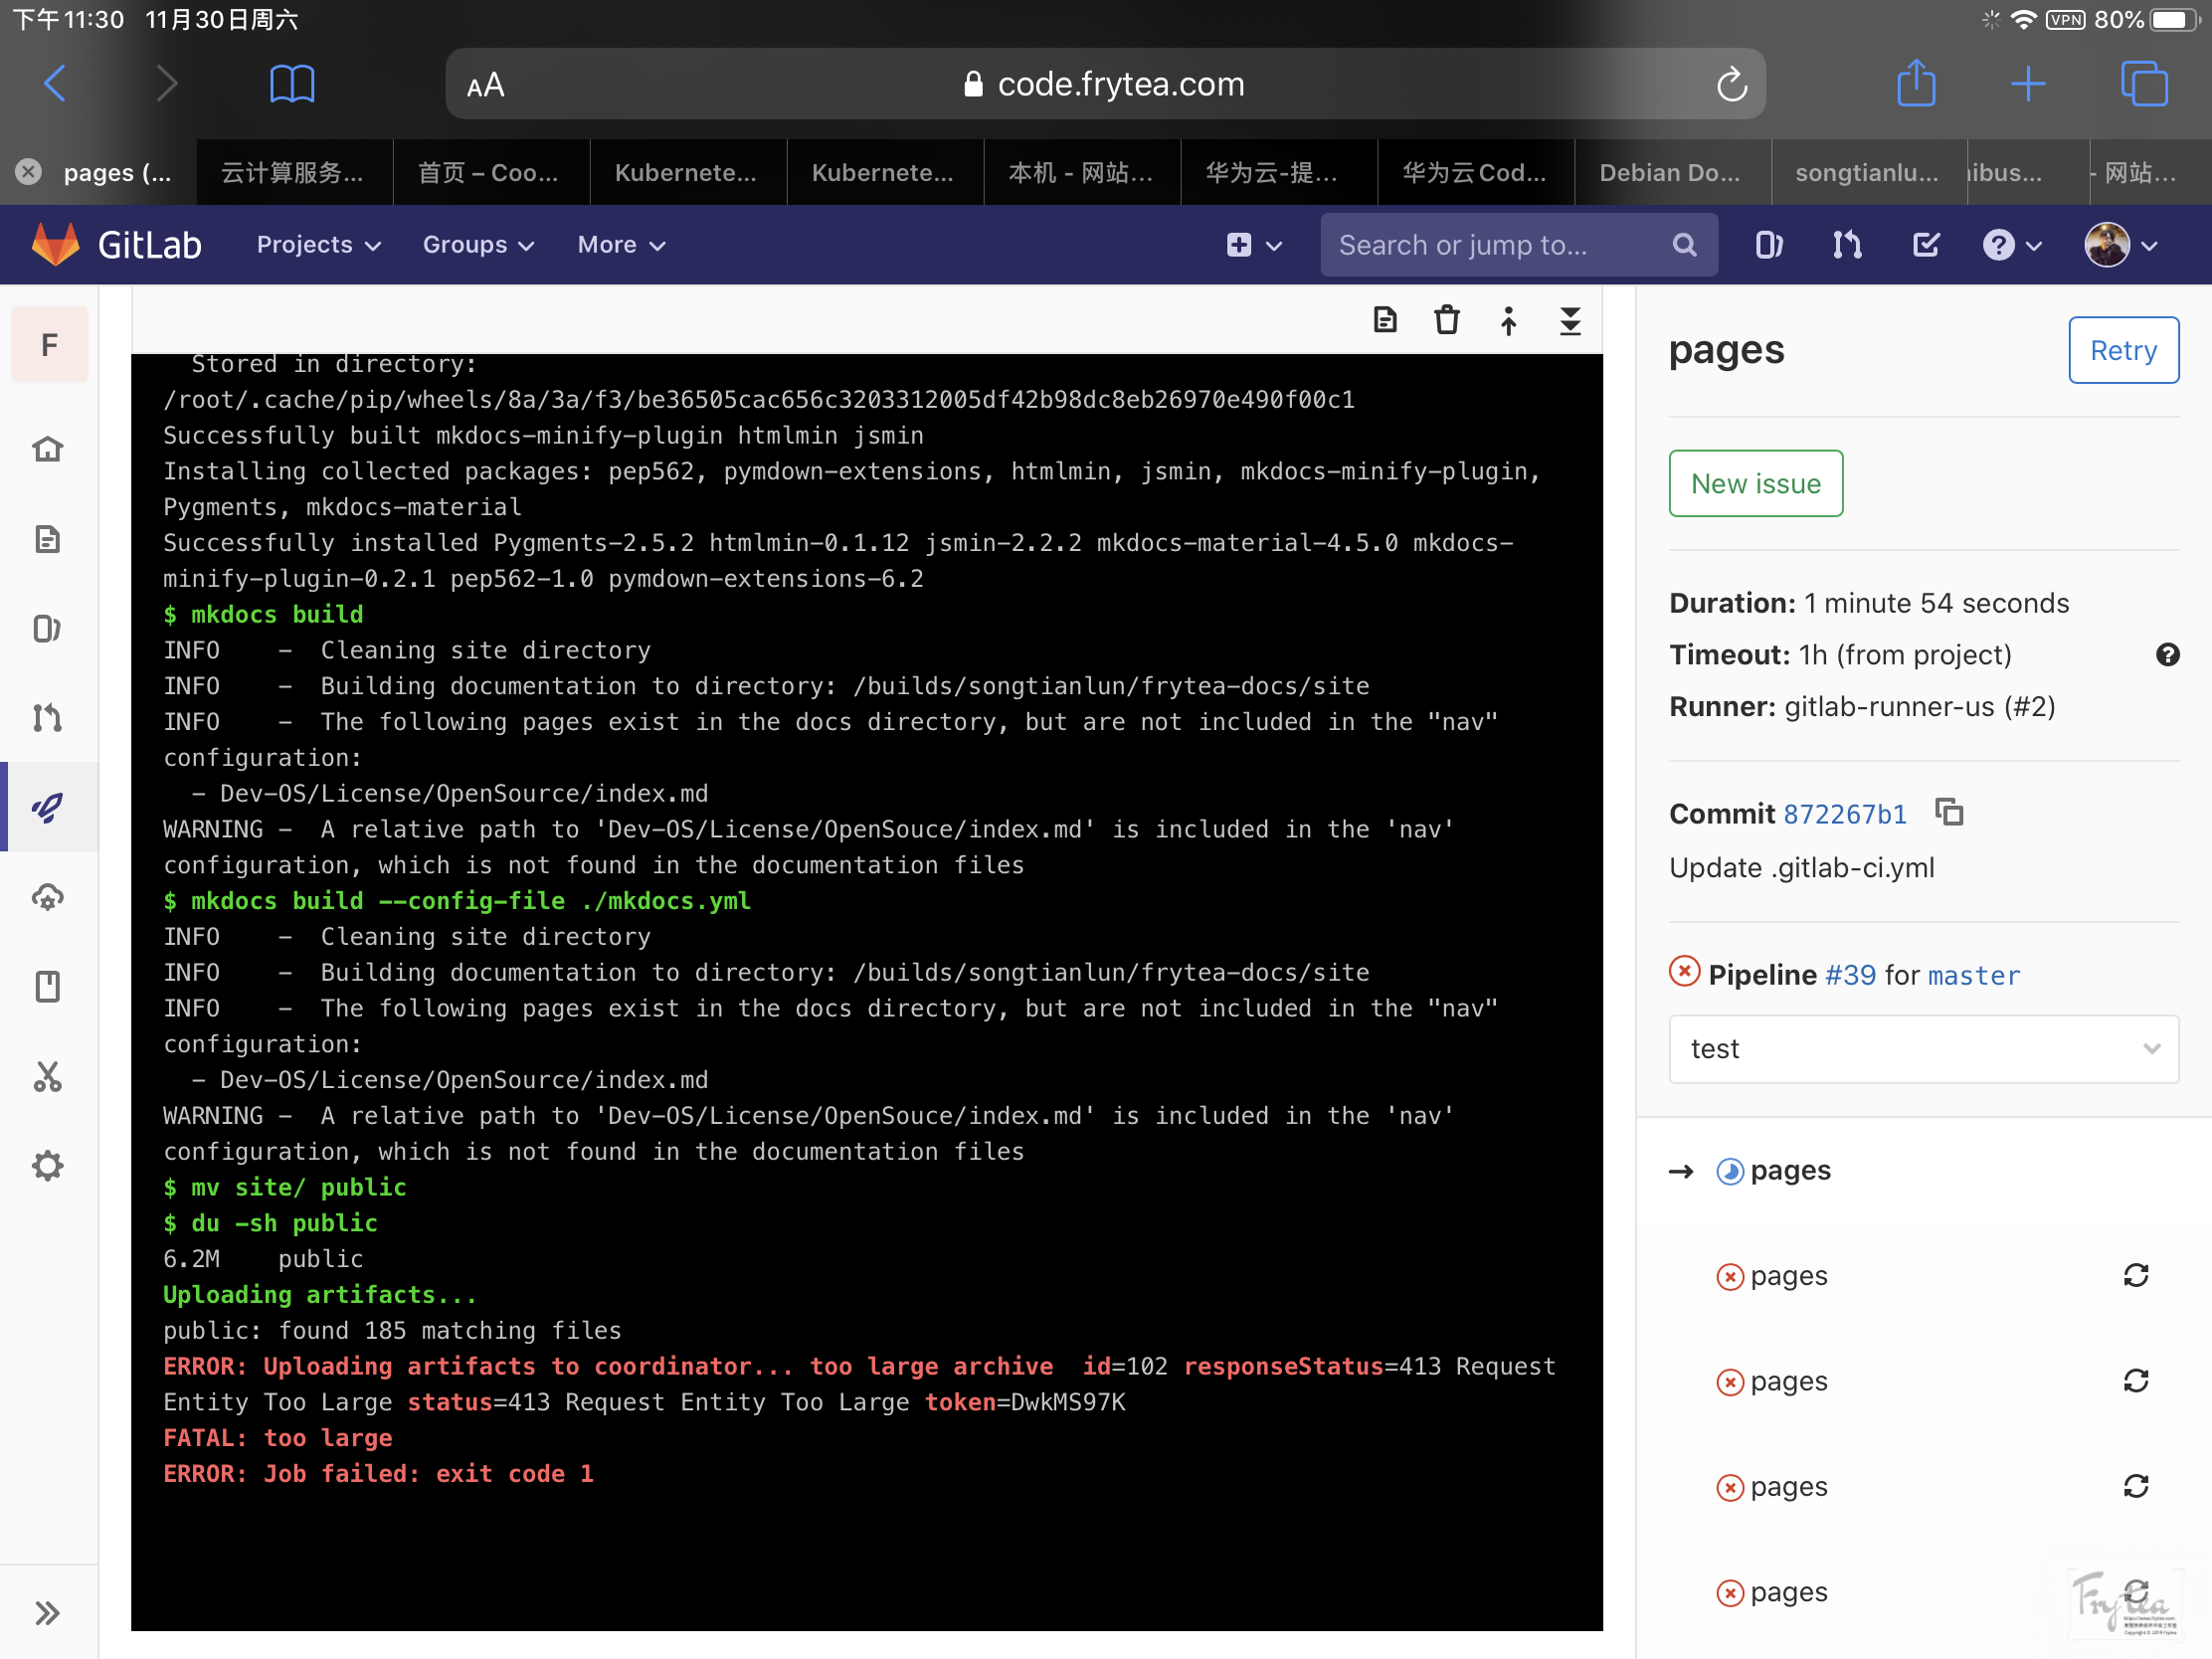Image resolution: width=2212 pixels, height=1659 pixels.
Task: Click the show complete raw log icon
Action: (x=1385, y=320)
